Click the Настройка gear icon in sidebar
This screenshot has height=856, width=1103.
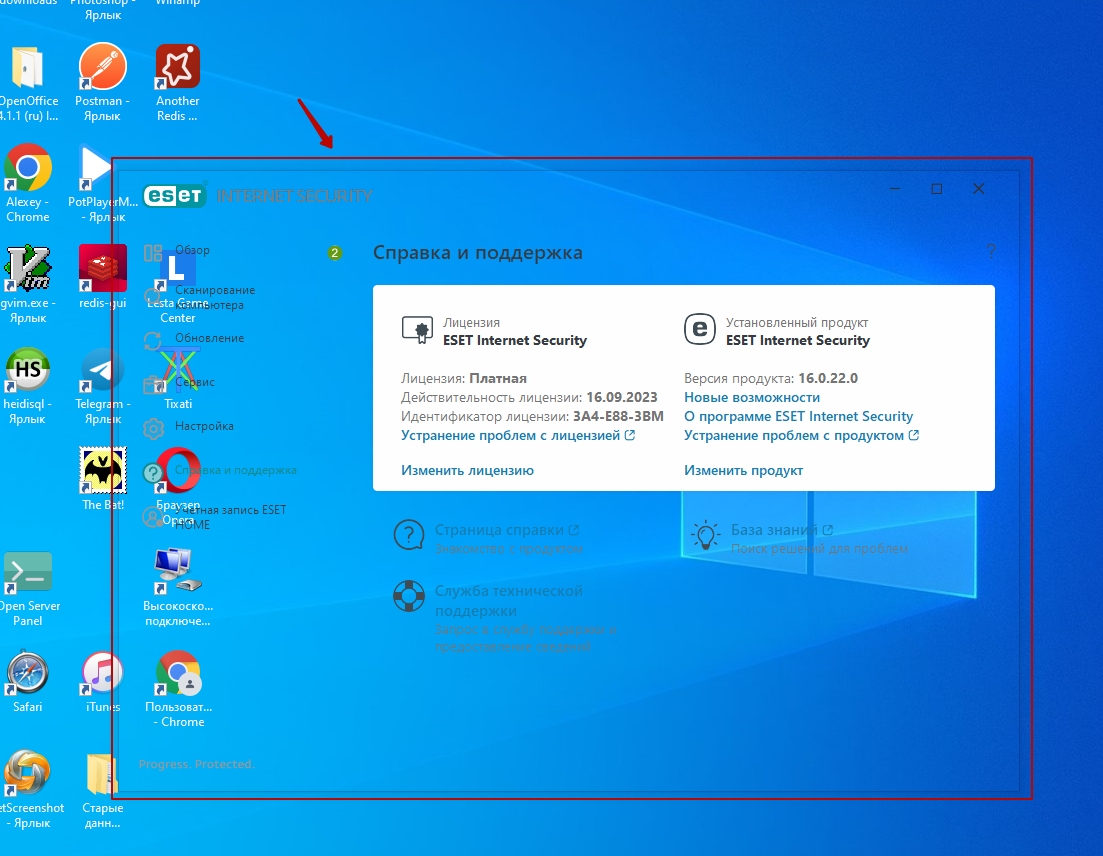[x=154, y=428]
